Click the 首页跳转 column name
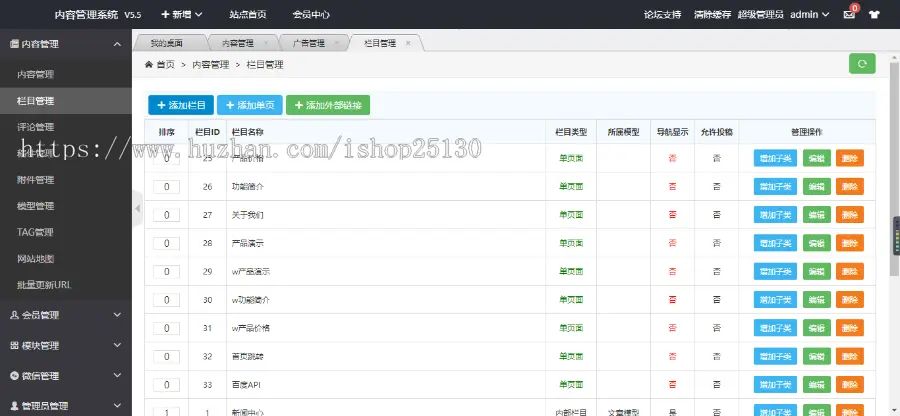The width and height of the screenshot is (900, 416). coord(247,357)
